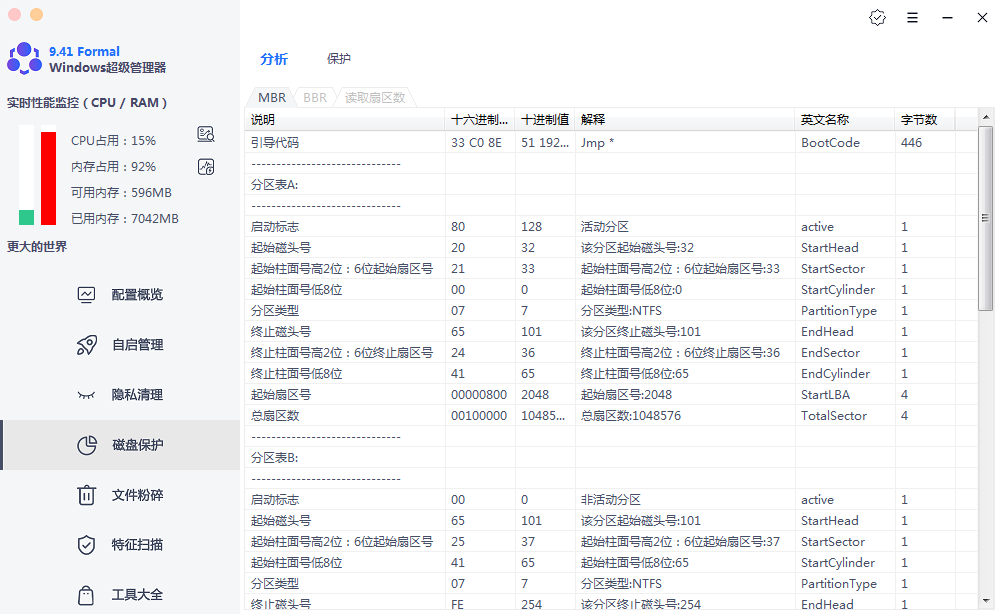Click the verification badge icon in title bar
Viewport: 999px width, 614px height.
[x=877, y=18]
